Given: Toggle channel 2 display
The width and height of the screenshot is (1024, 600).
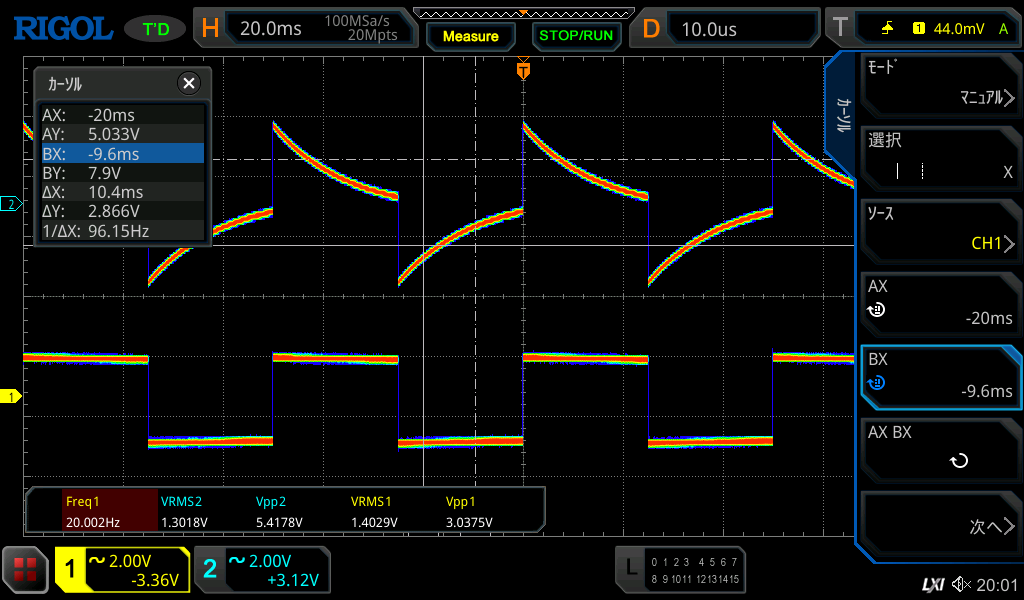Looking at the screenshot, I should (x=211, y=570).
